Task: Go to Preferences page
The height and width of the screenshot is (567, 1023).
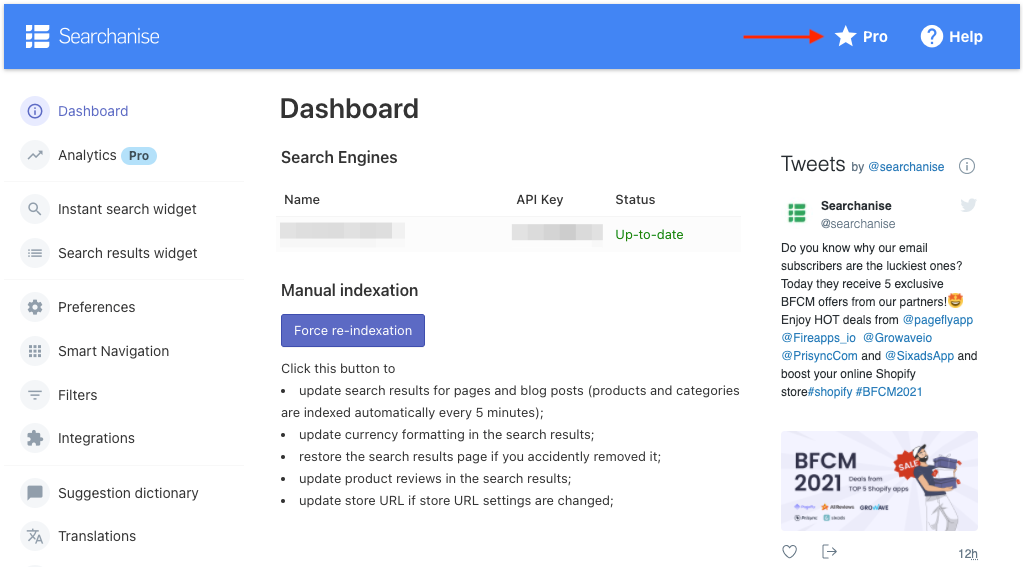Action: point(97,307)
